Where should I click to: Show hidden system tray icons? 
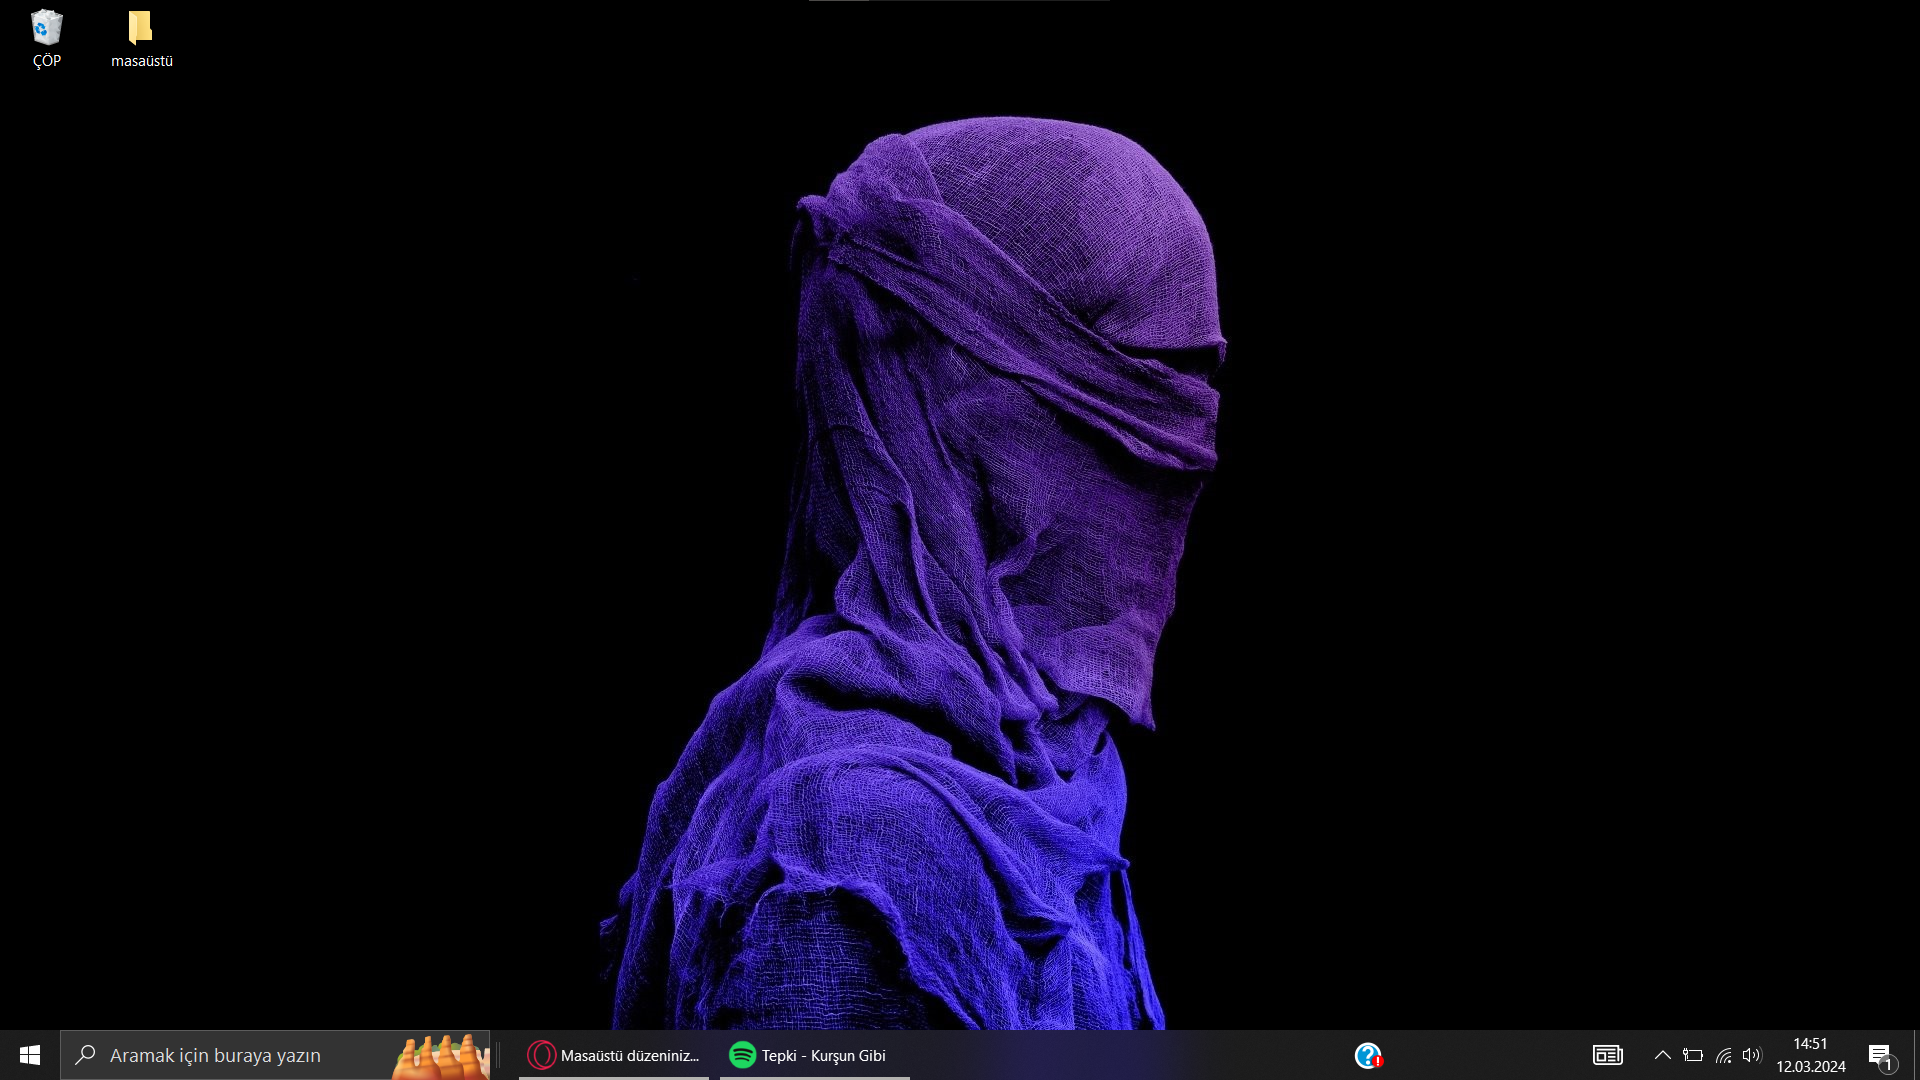click(1662, 1055)
